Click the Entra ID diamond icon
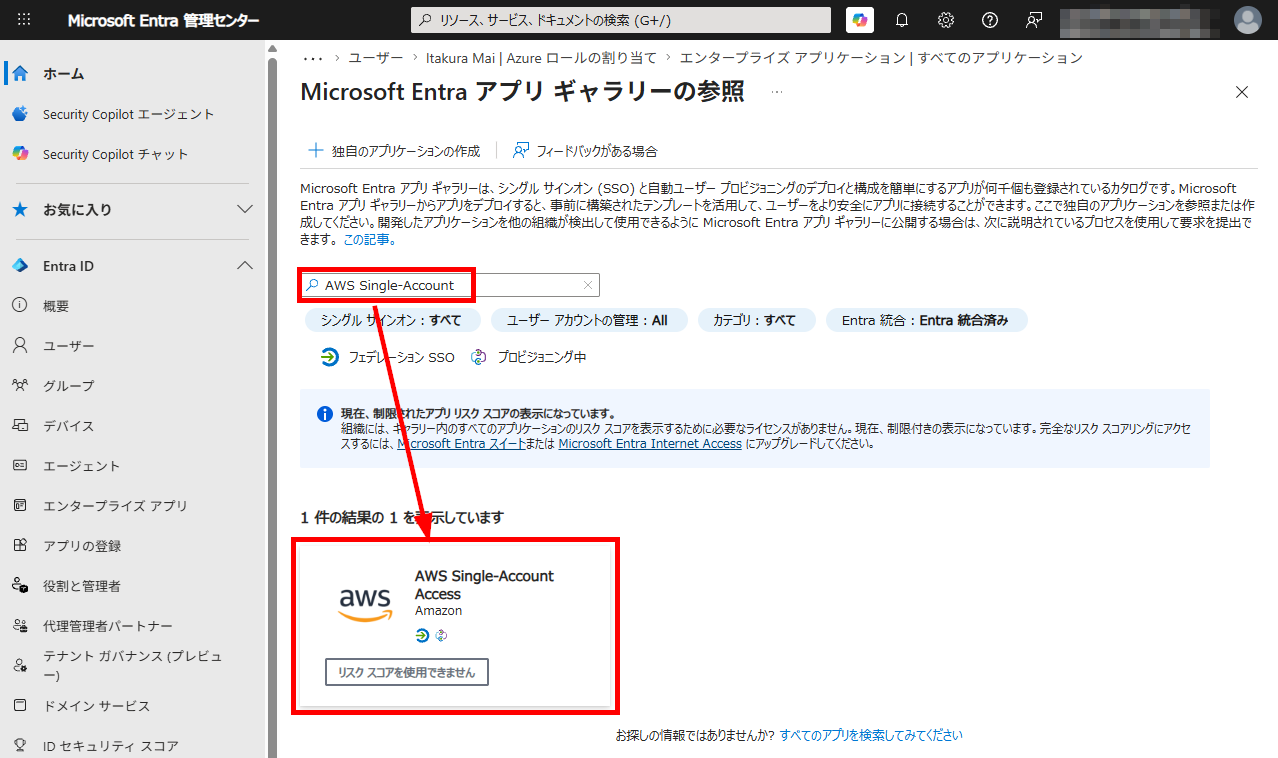Viewport: 1278px width, 758px height. click(20, 266)
